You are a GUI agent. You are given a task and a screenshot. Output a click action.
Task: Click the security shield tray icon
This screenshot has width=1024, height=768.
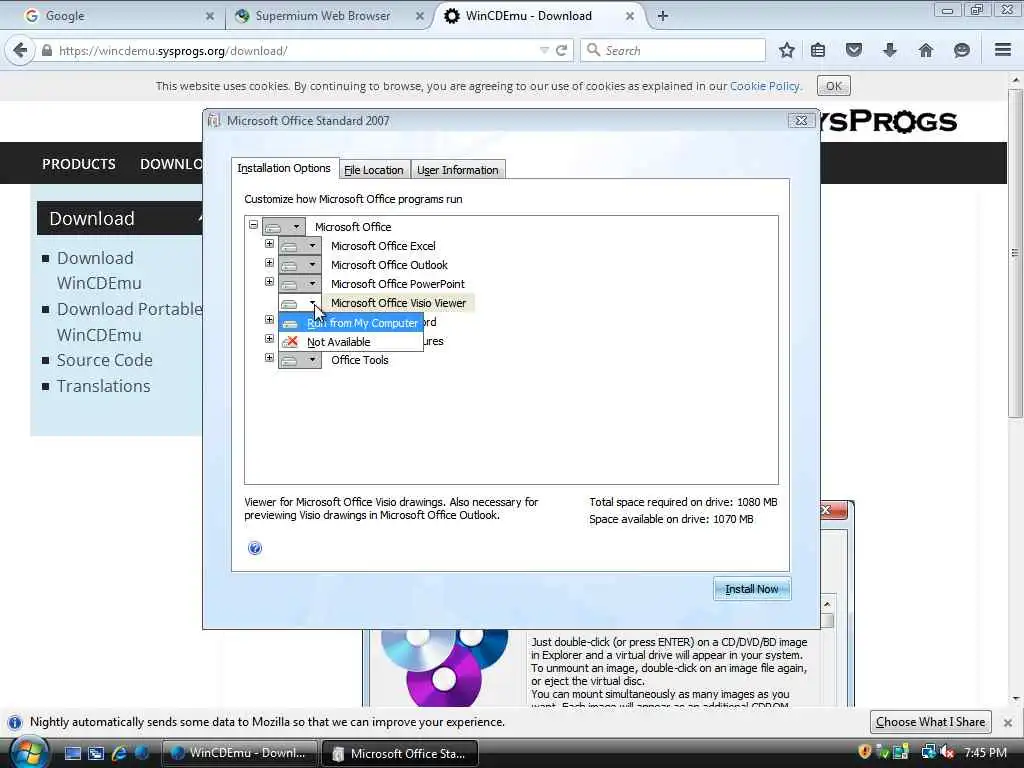[865, 752]
